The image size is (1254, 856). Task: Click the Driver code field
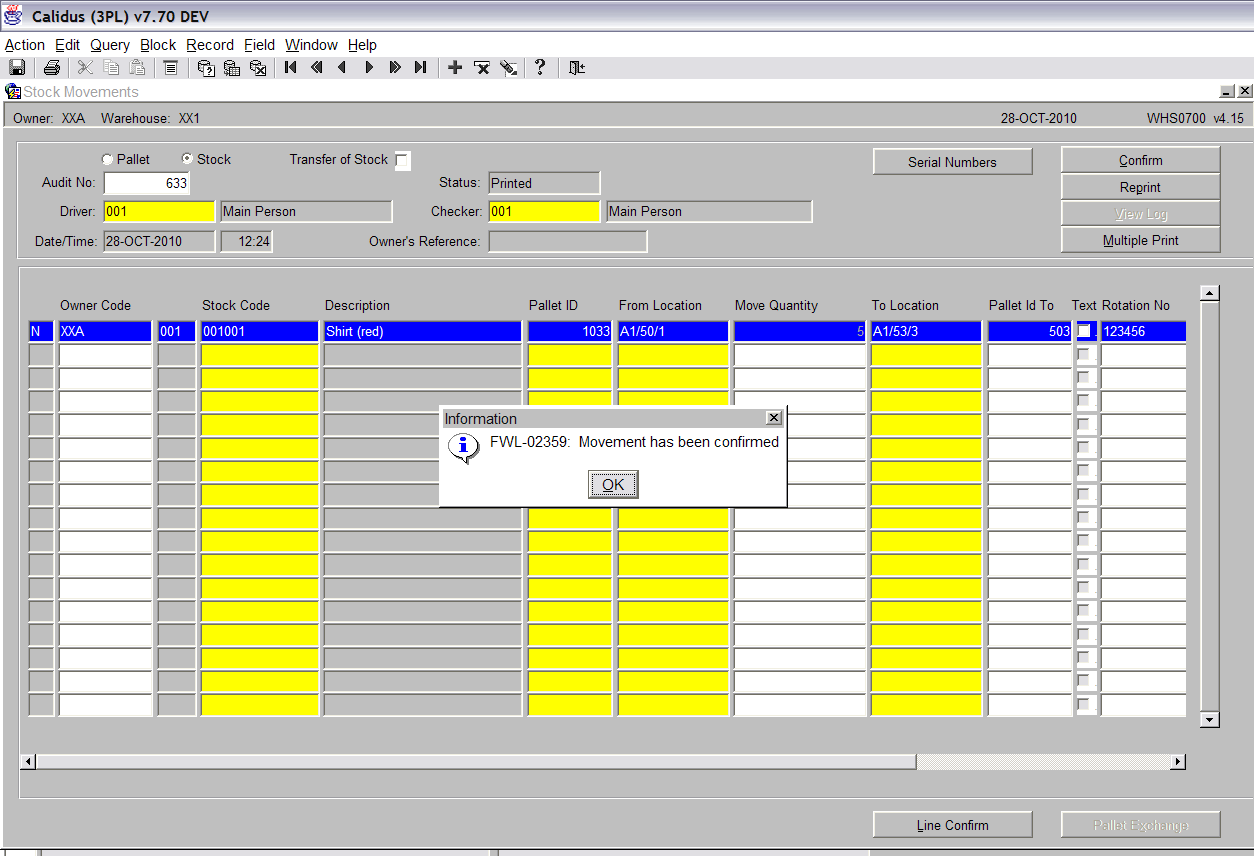pyautogui.click(x=159, y=211)
